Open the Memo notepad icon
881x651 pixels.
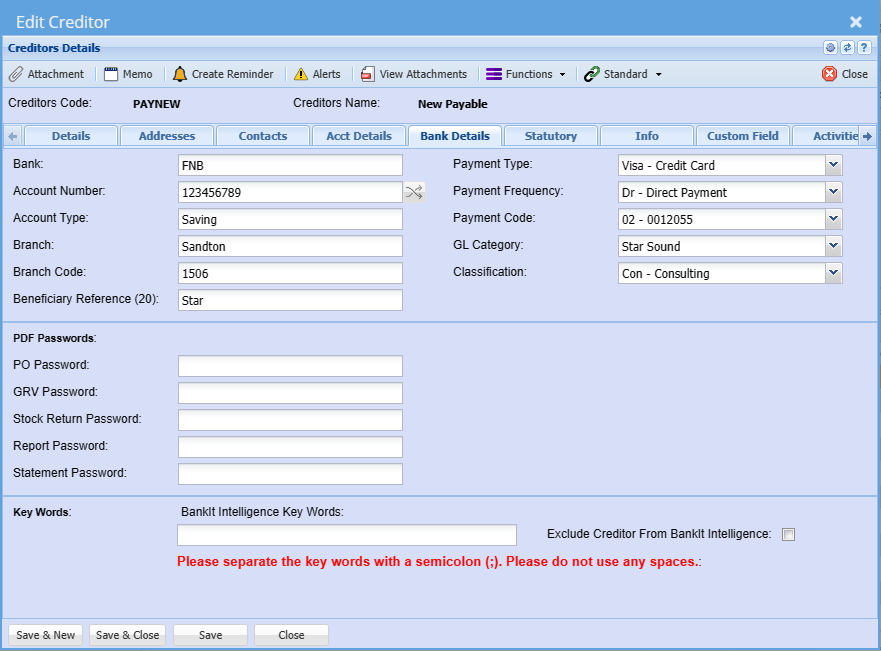(x=111, y=74)
